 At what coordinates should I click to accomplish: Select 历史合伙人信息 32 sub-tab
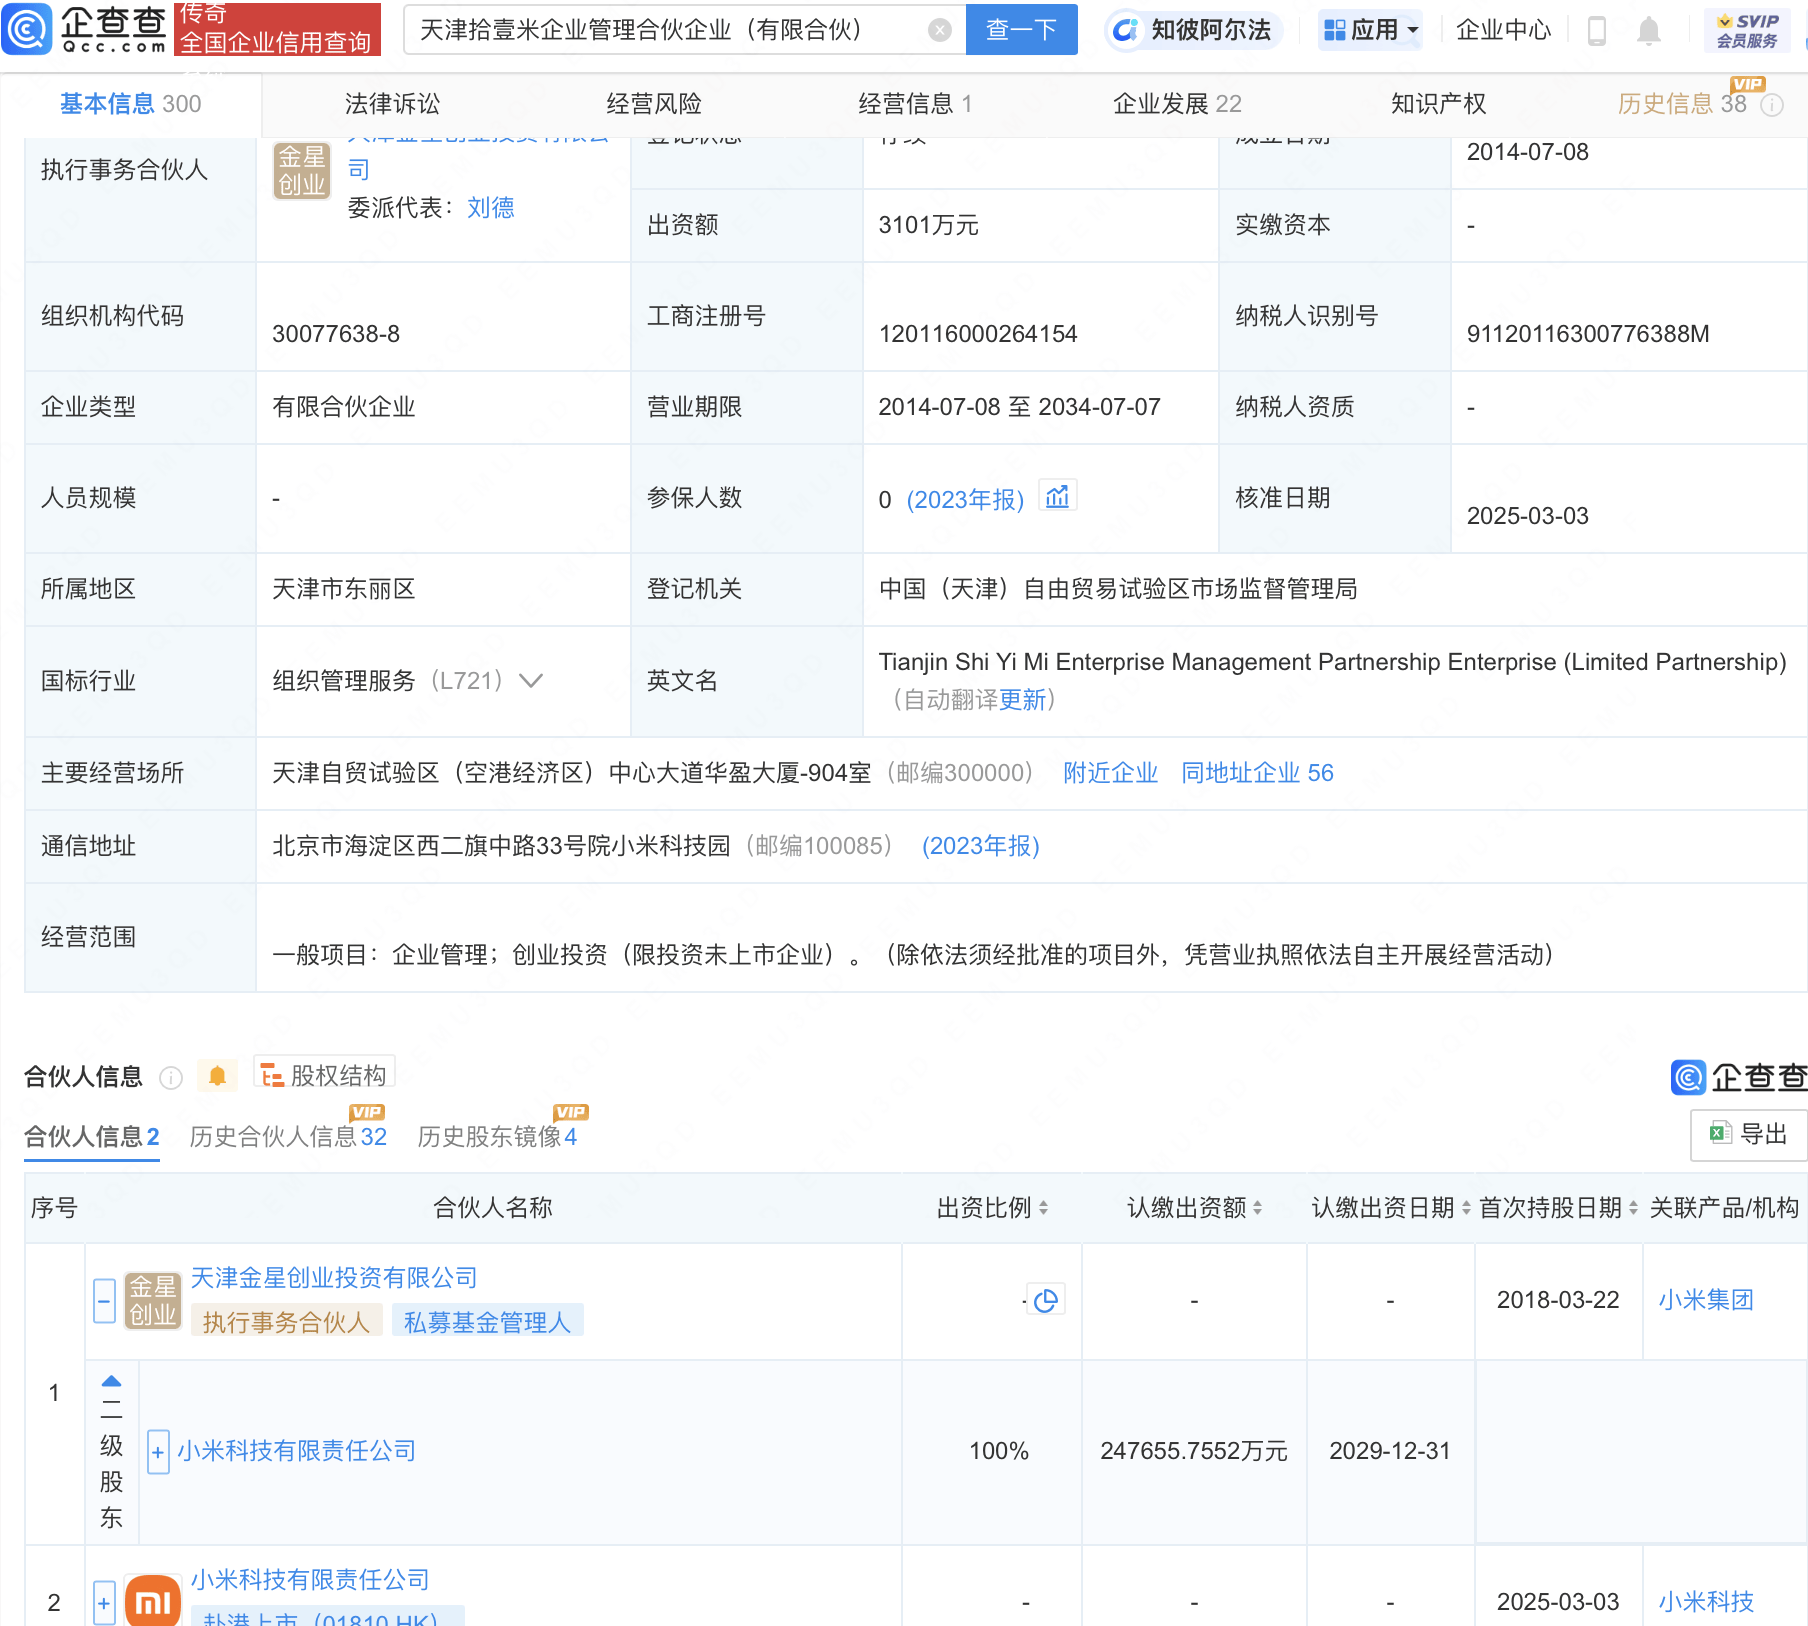pos(288,1137)
